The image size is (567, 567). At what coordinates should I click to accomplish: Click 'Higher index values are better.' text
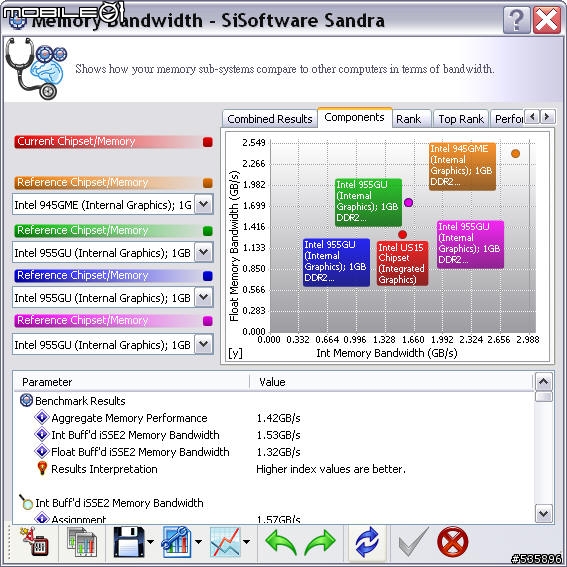331,469
